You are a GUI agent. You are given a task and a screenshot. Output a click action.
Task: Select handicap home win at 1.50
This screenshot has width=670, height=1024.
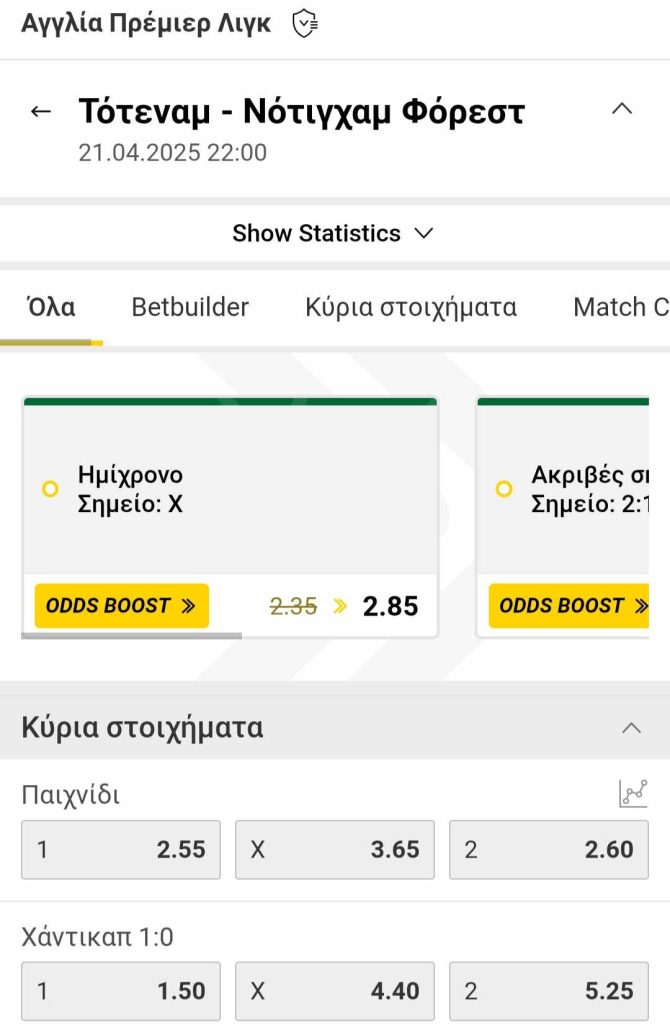121,991
